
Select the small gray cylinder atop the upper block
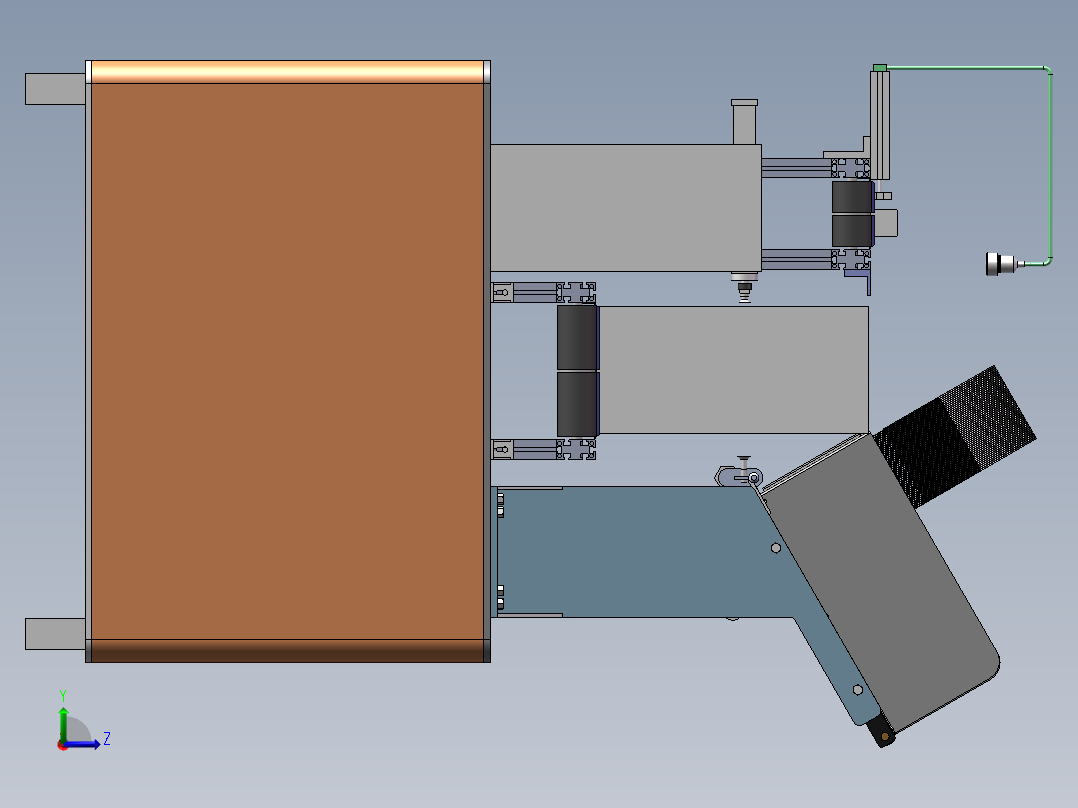point(745,122)
